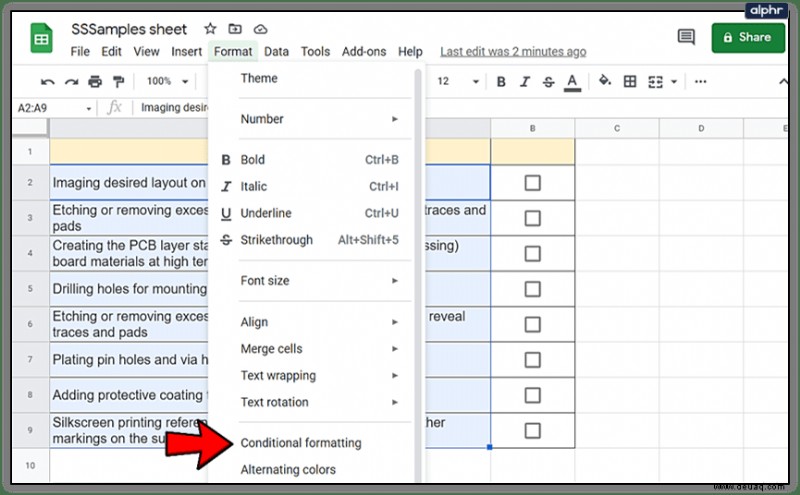Open the text color picker

pyautogui.click(x=572, y=82)
